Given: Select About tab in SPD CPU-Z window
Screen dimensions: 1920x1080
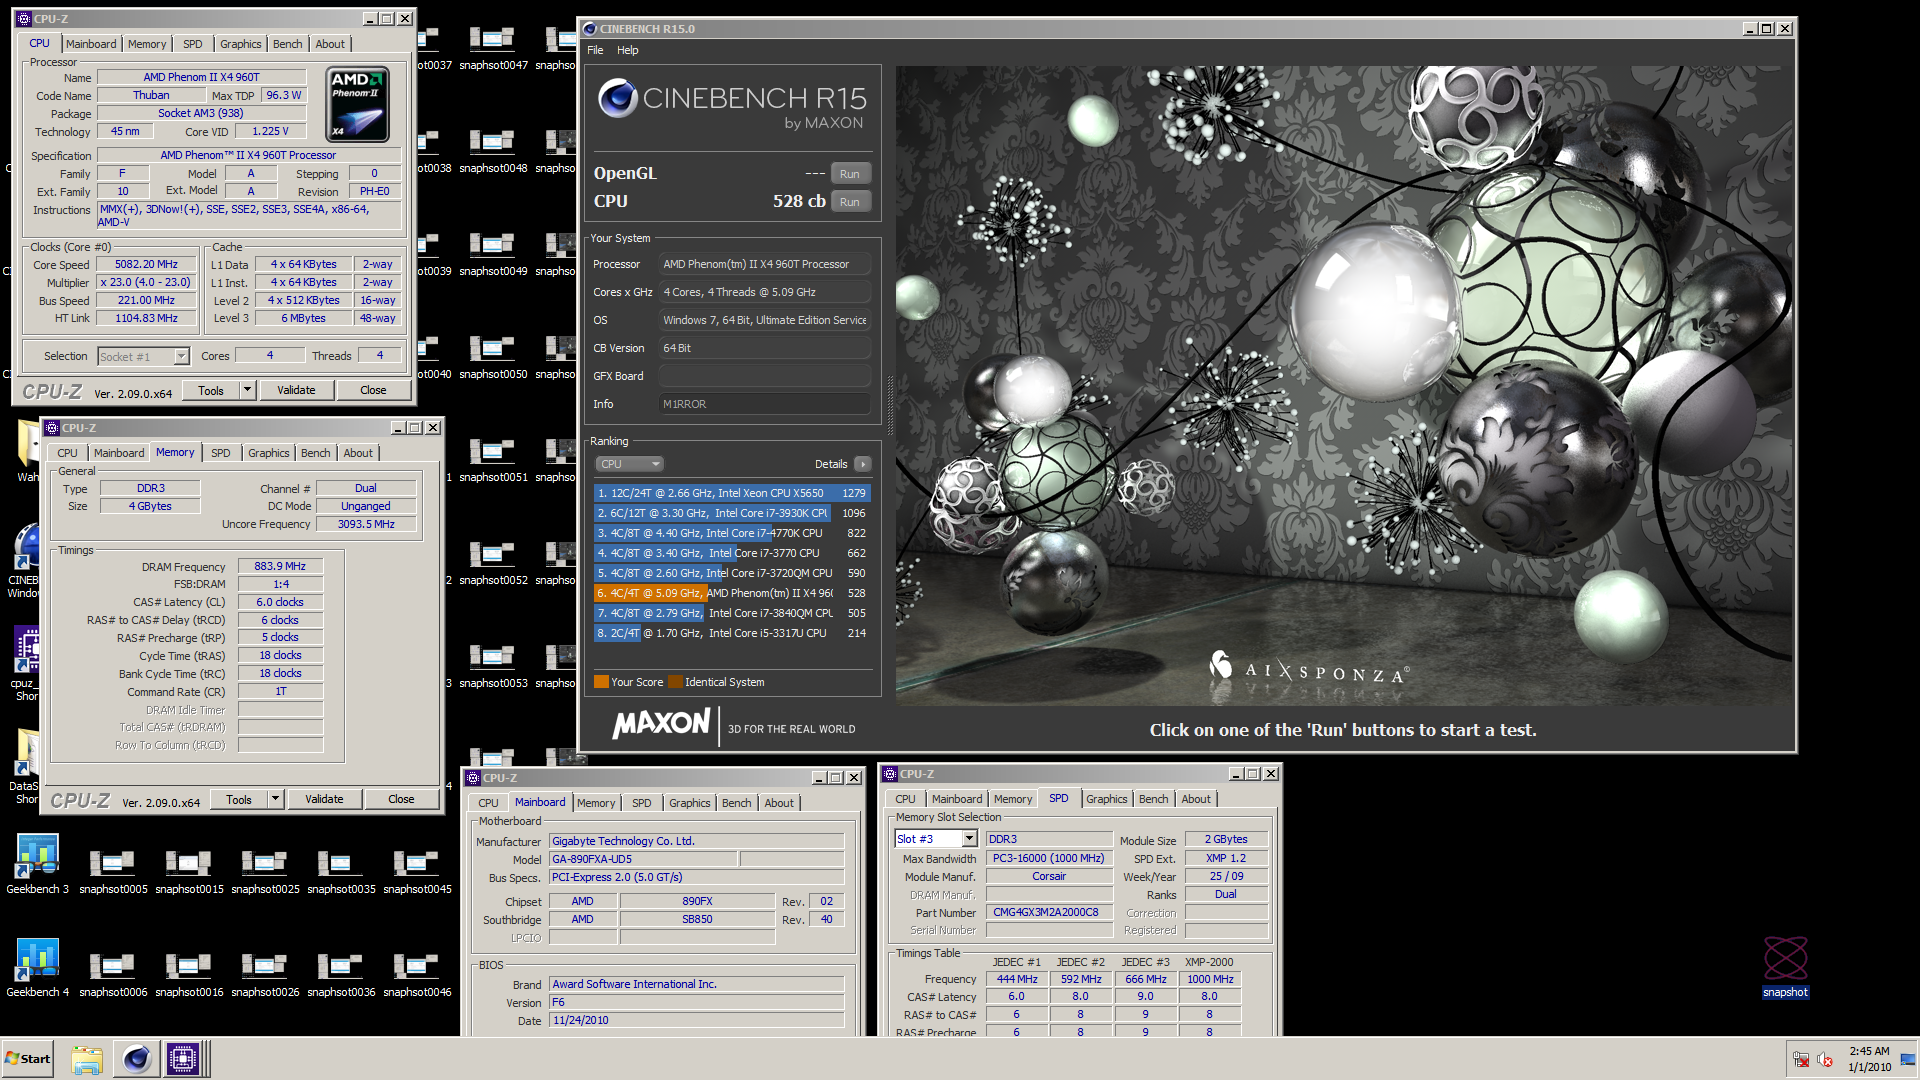Looking at the screenshot, I should coord(1196,799).
